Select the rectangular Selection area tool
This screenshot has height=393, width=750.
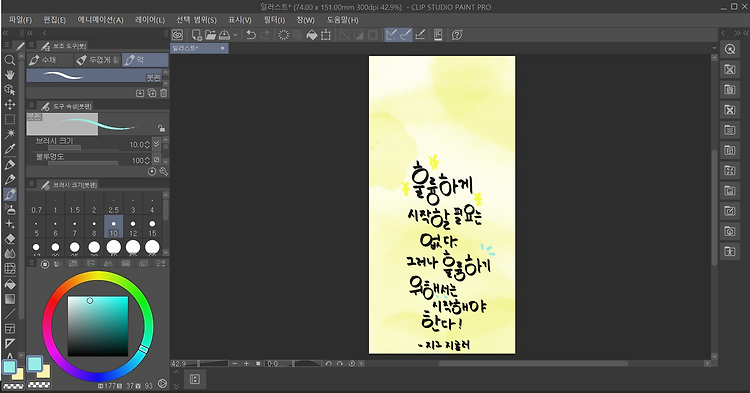coord(10,120)
